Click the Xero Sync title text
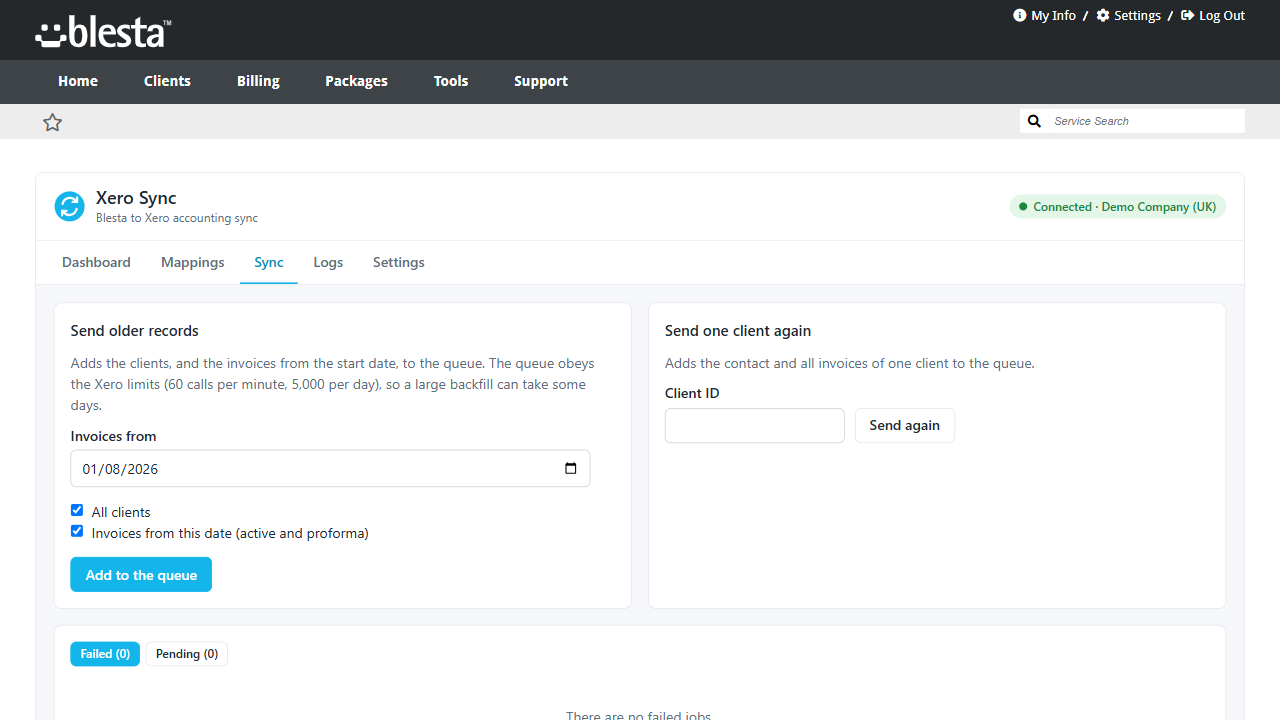The image size is (1280, 720). 136,198
